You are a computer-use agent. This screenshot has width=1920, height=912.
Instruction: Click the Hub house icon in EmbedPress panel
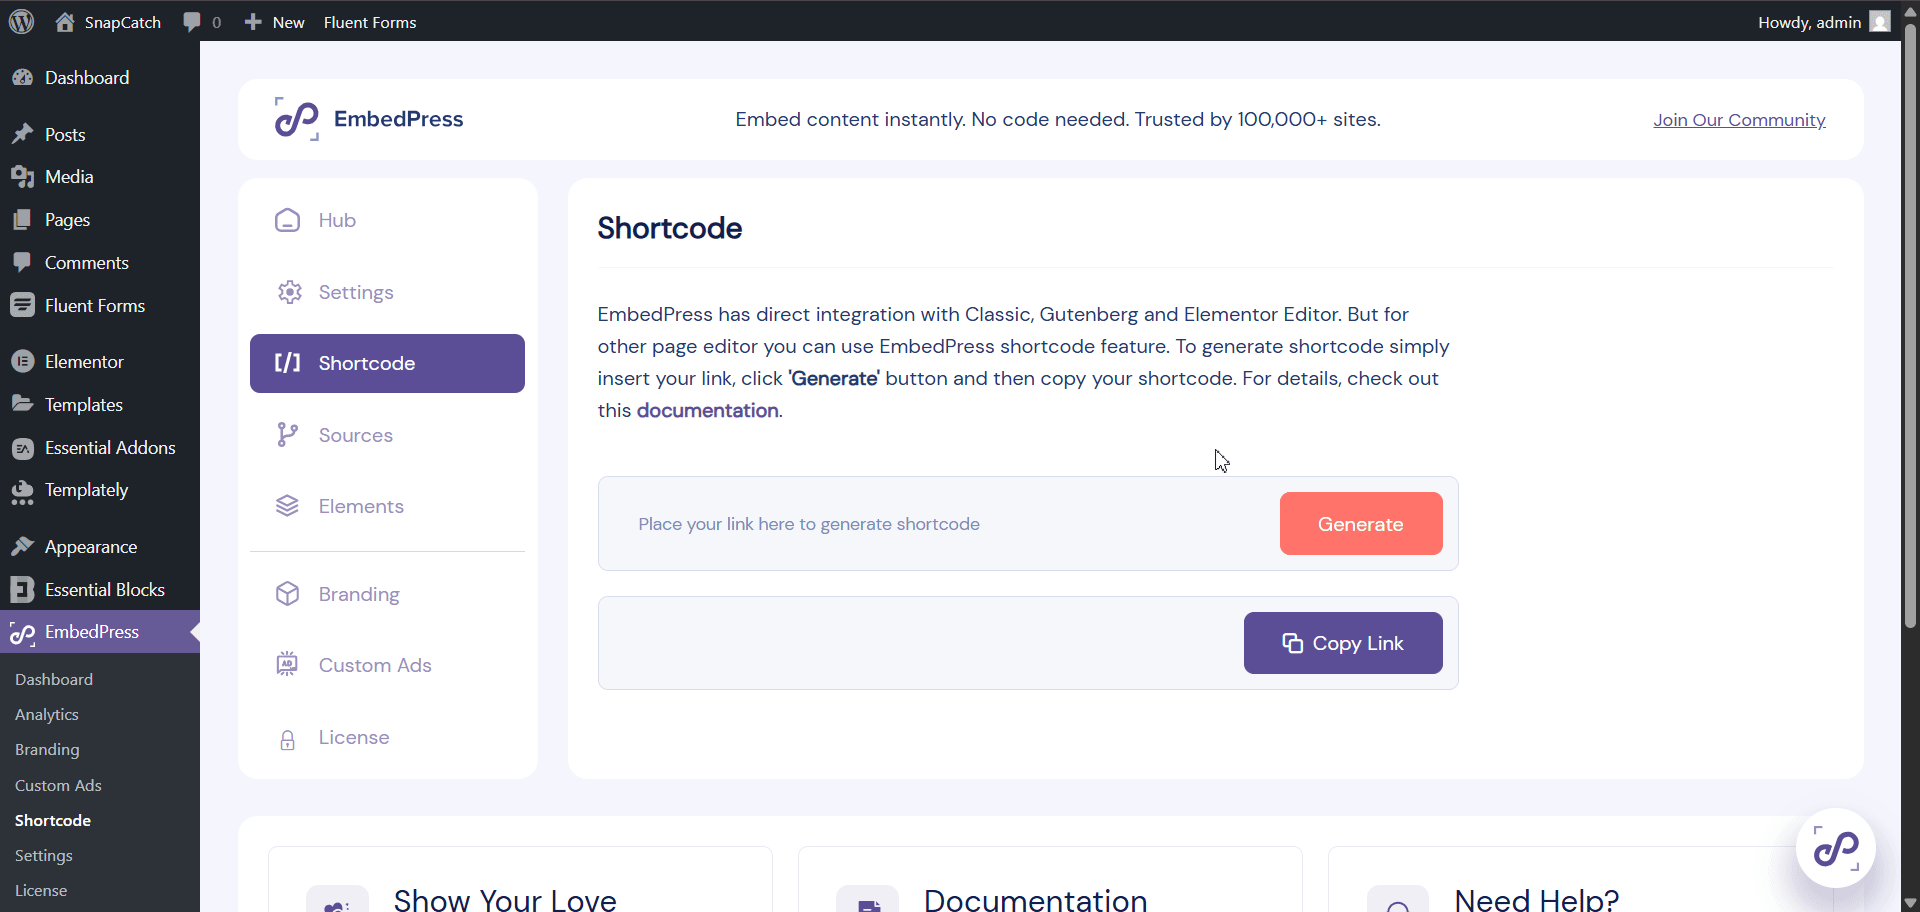287,220
